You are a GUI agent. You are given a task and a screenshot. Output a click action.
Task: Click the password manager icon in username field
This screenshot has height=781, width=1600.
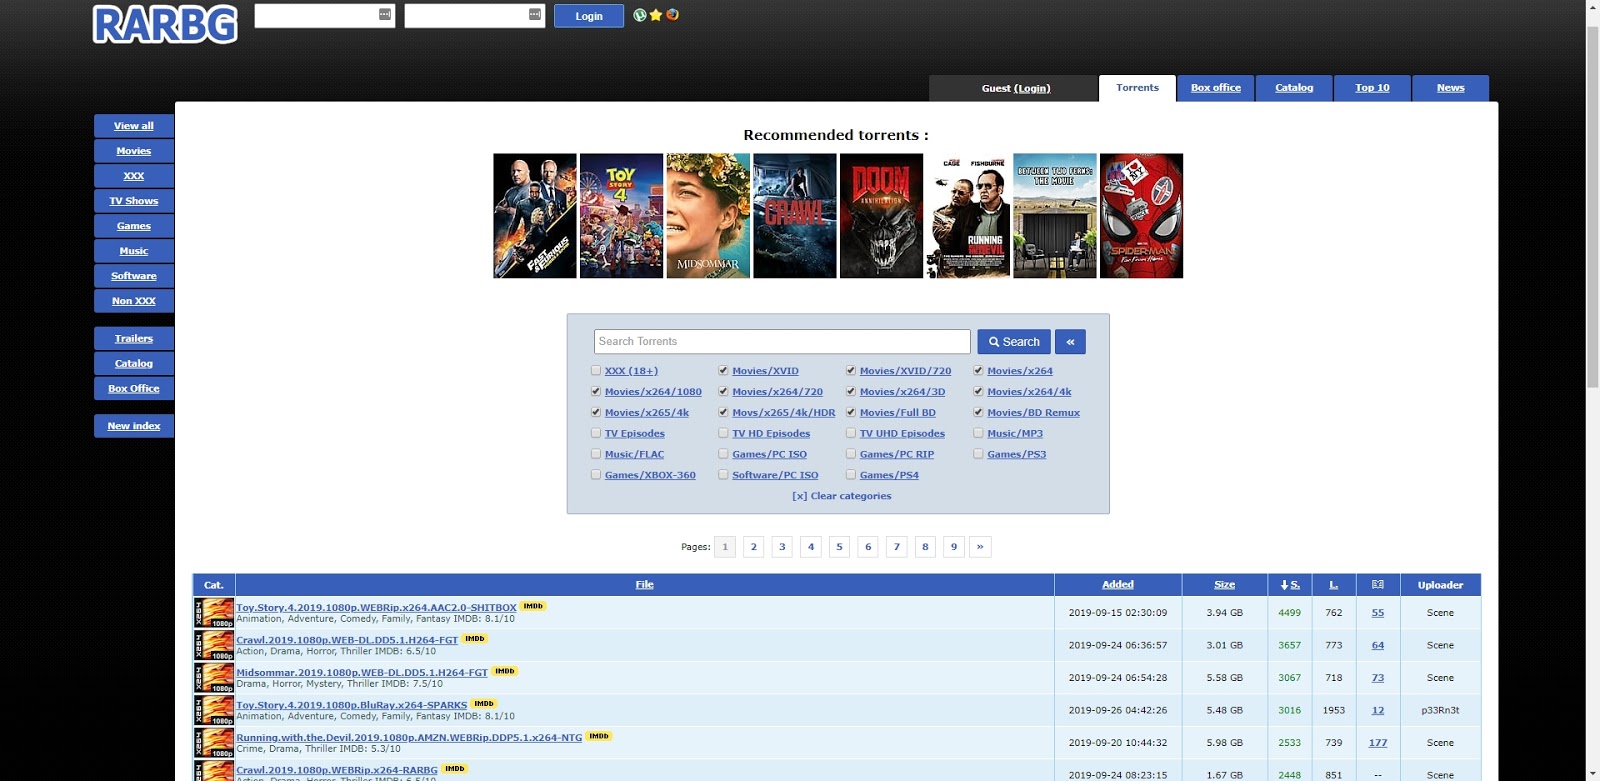[385, 14]
